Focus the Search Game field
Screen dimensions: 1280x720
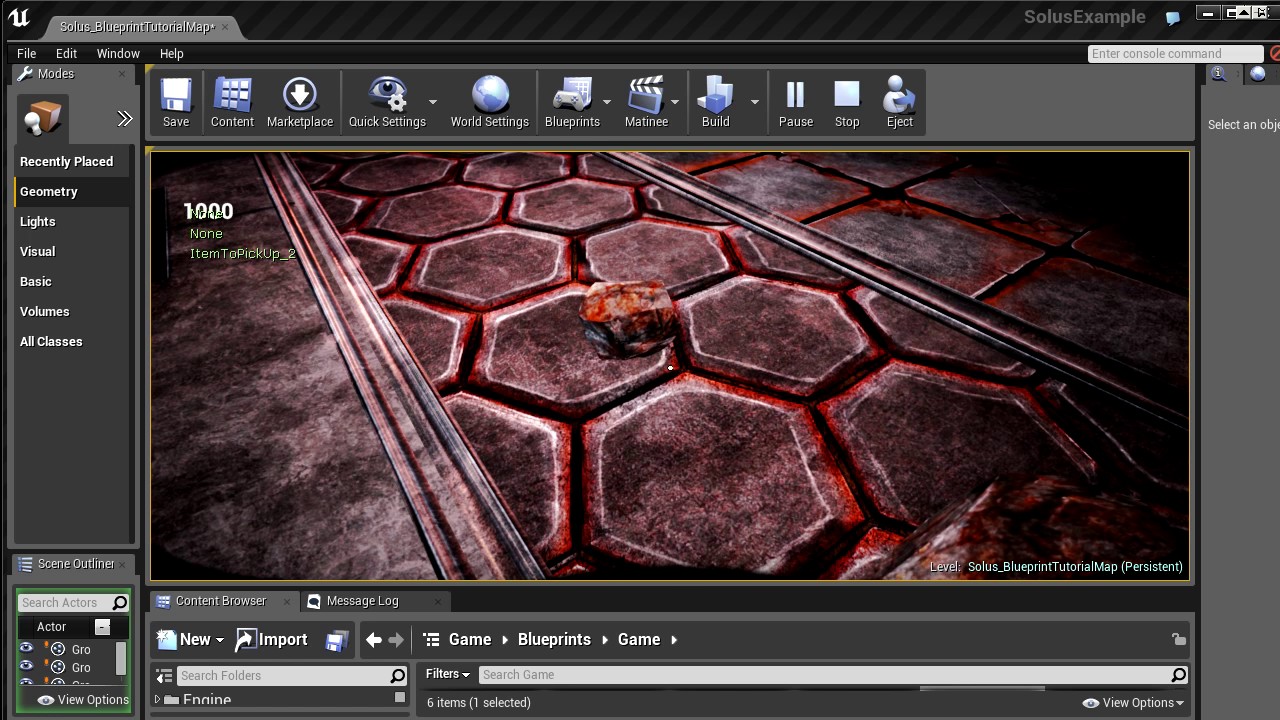click(833, 675)
